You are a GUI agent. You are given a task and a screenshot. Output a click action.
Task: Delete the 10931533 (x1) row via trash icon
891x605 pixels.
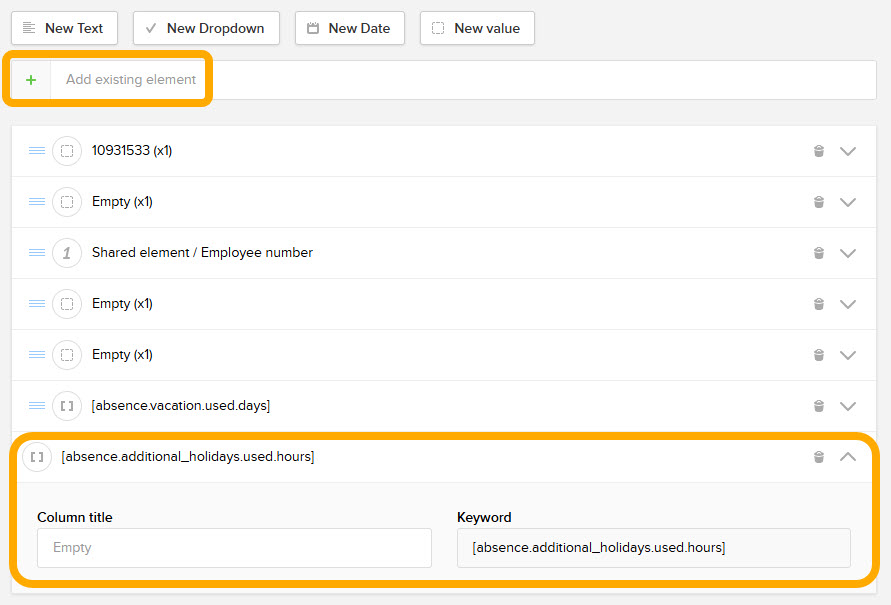point(818,151)
